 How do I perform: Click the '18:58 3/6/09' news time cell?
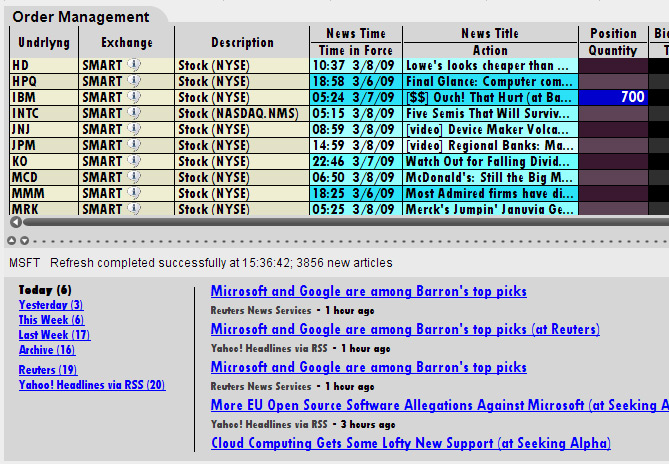(x=356, y=81)
